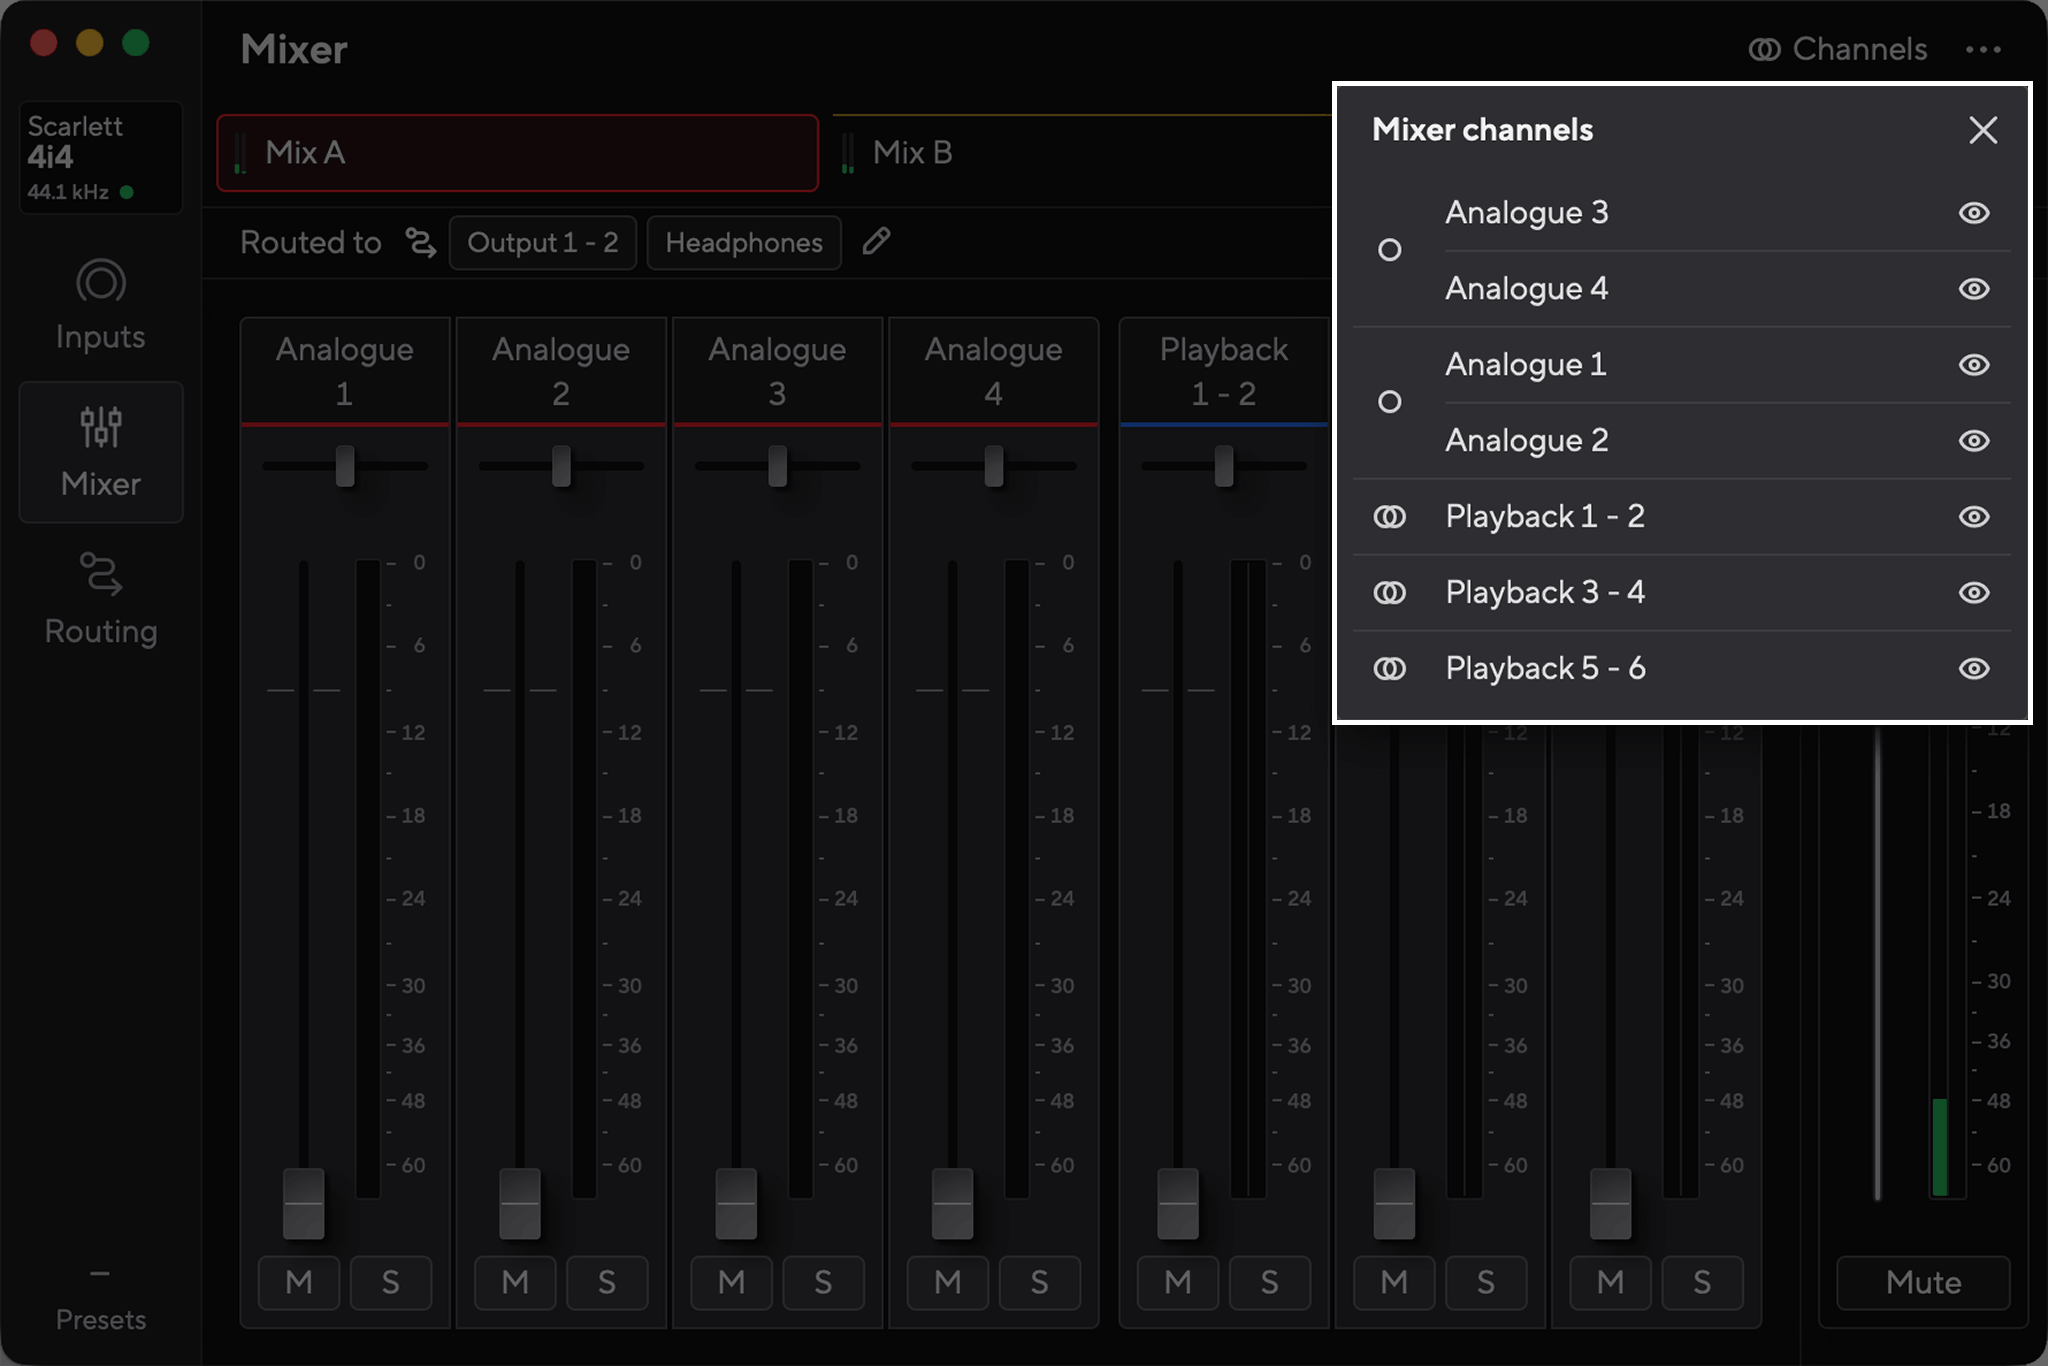2048x1366 pixels.
Task: Open the three-dots more options menu
Action: tap(1983, 49)
